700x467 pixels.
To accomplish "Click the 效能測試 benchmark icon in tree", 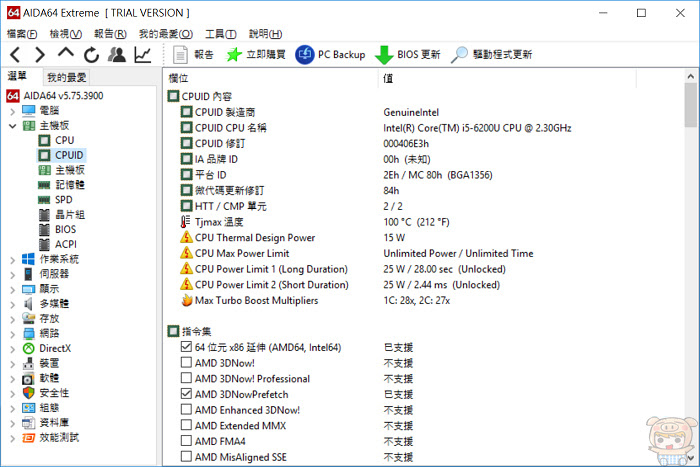I will point(28,438).
